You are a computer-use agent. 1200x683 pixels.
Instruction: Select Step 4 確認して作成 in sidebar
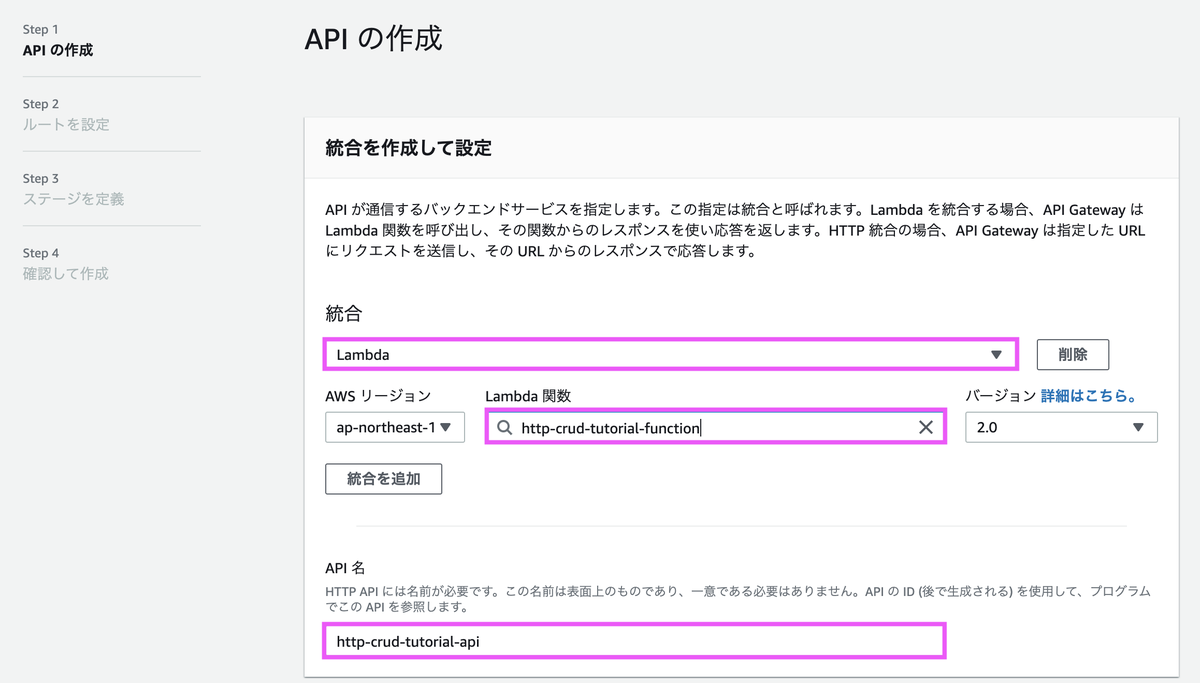coord(65,264)
